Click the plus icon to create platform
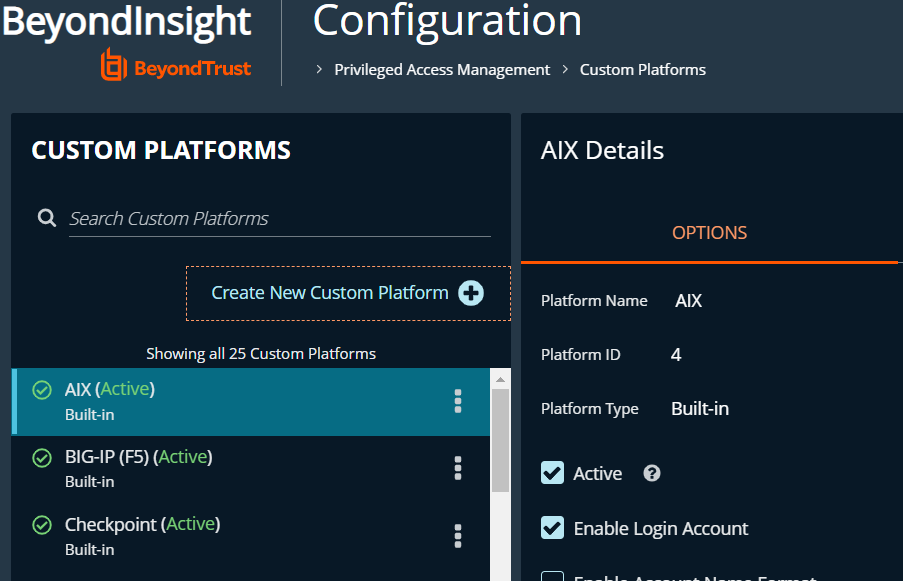The width and height of the screenshot is (903, 581). pos(471,293)
